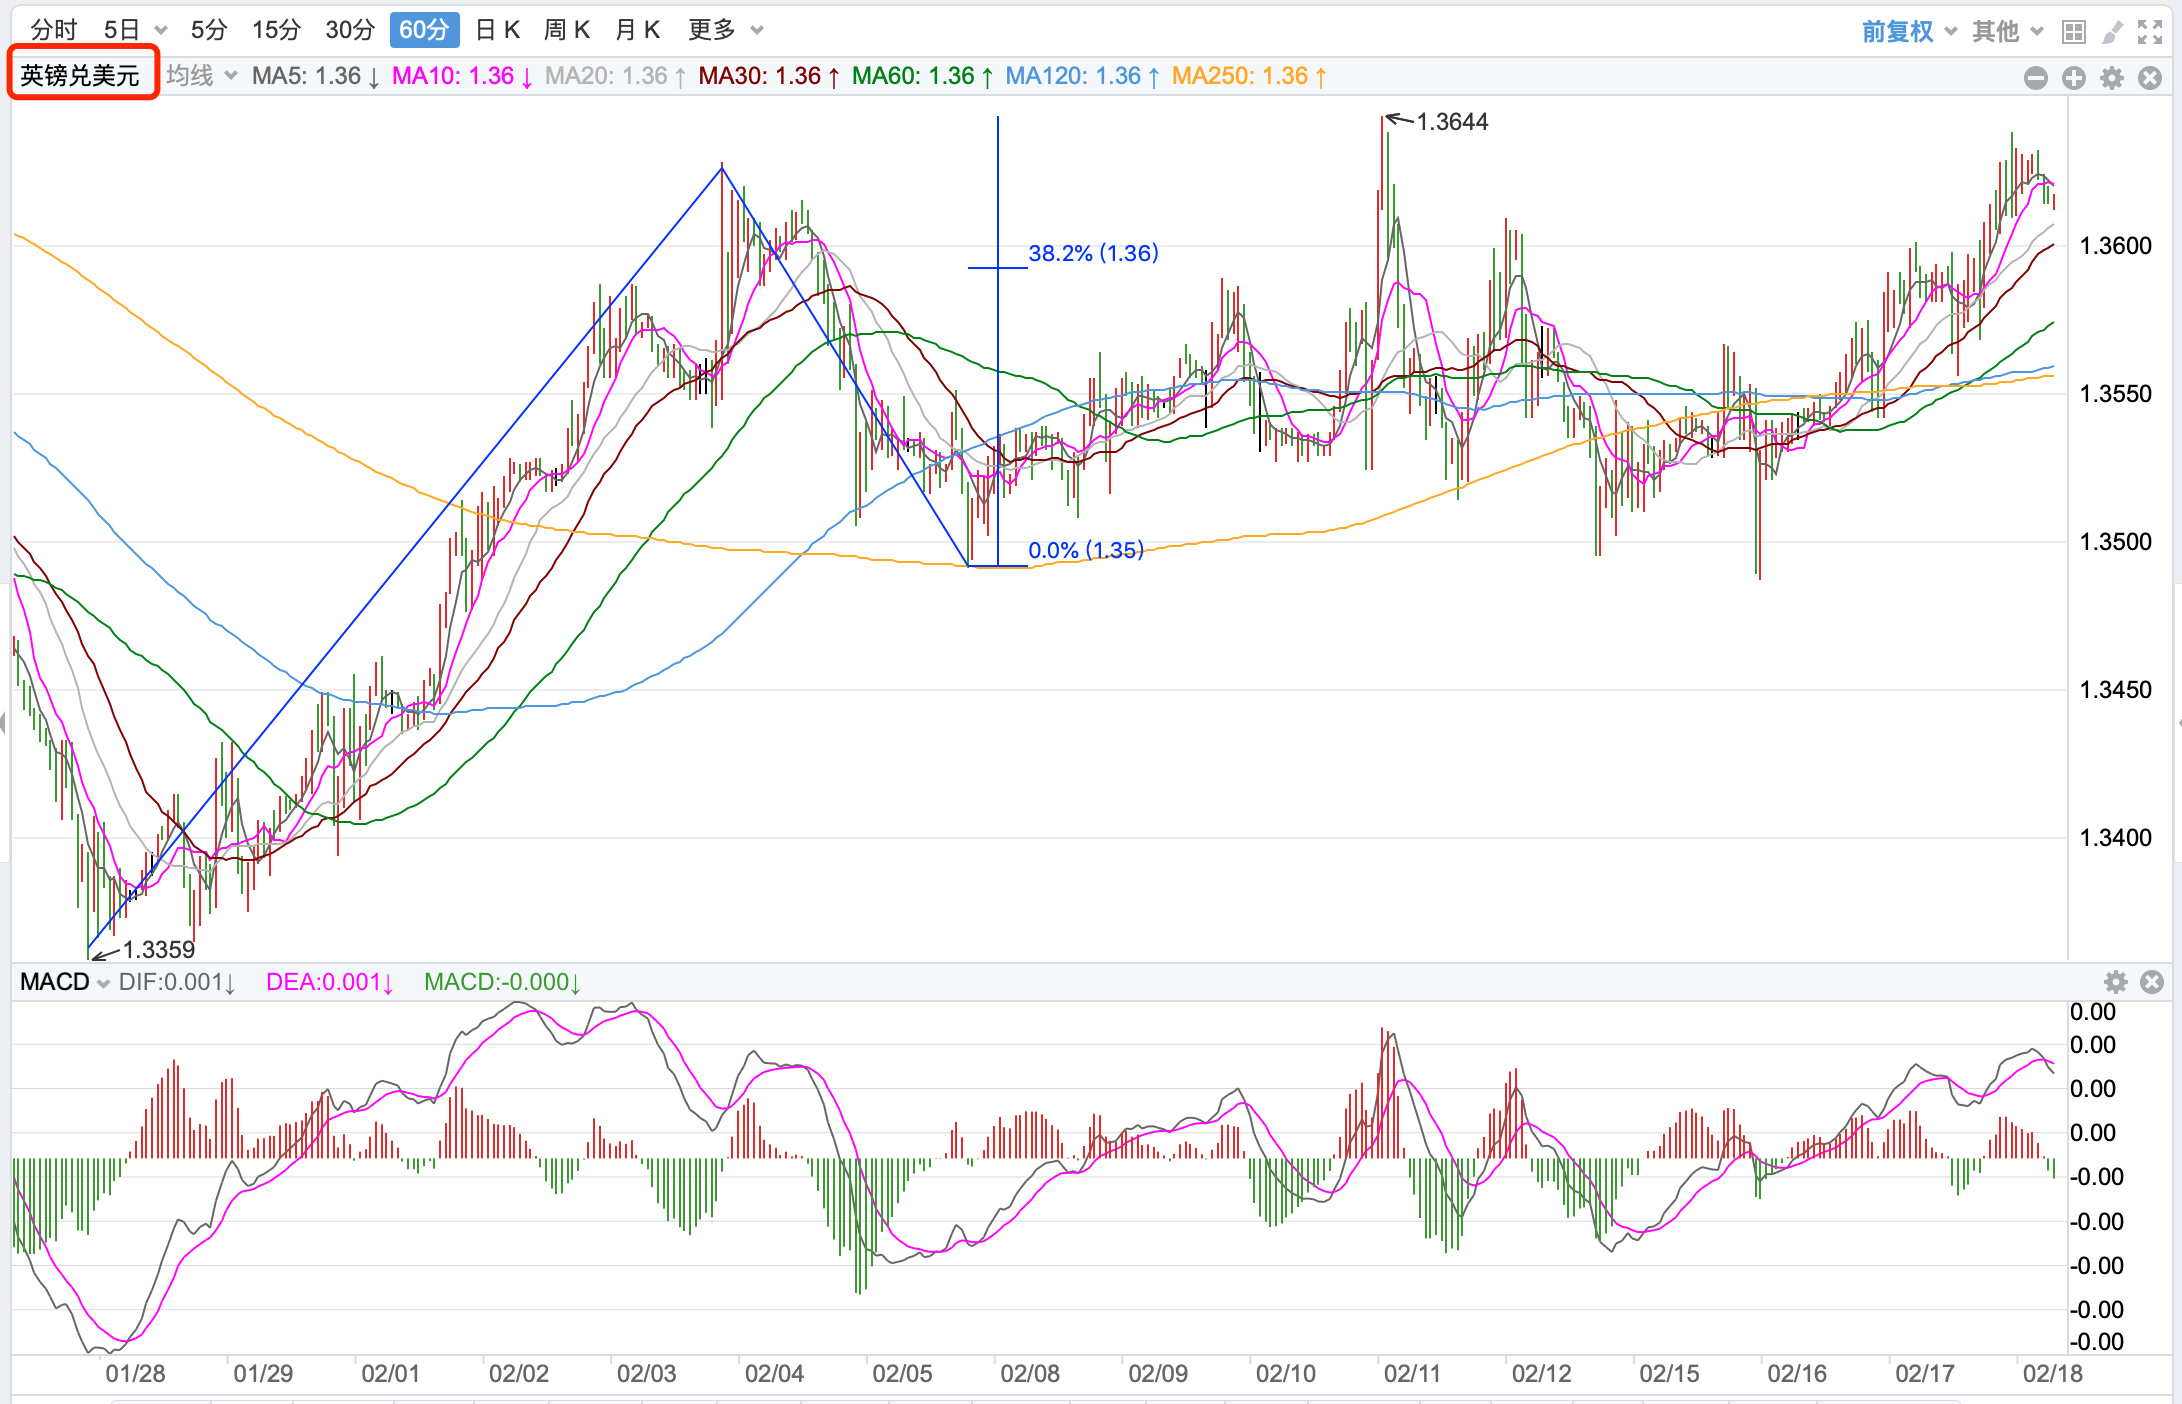
Task: Switch to the 分时 intraday view
Action: 53,30
